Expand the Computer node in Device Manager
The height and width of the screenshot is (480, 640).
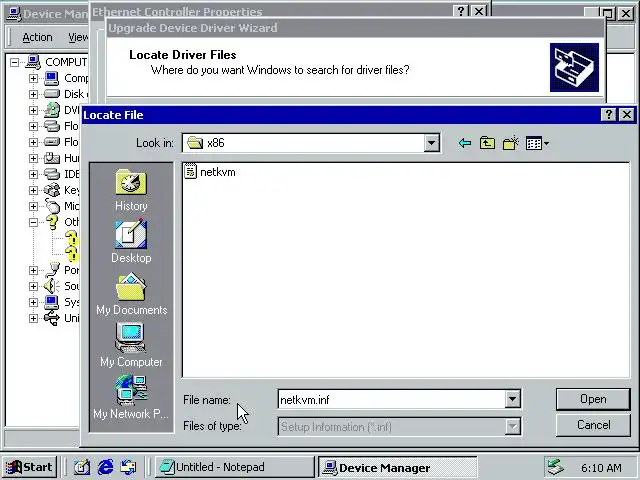[33, 78]
